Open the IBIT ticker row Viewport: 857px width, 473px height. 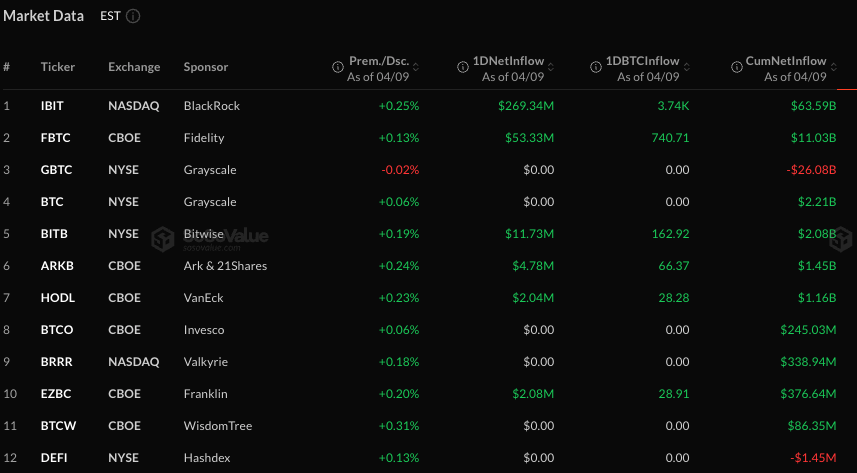pyautogui.click(x=52, y=106)
